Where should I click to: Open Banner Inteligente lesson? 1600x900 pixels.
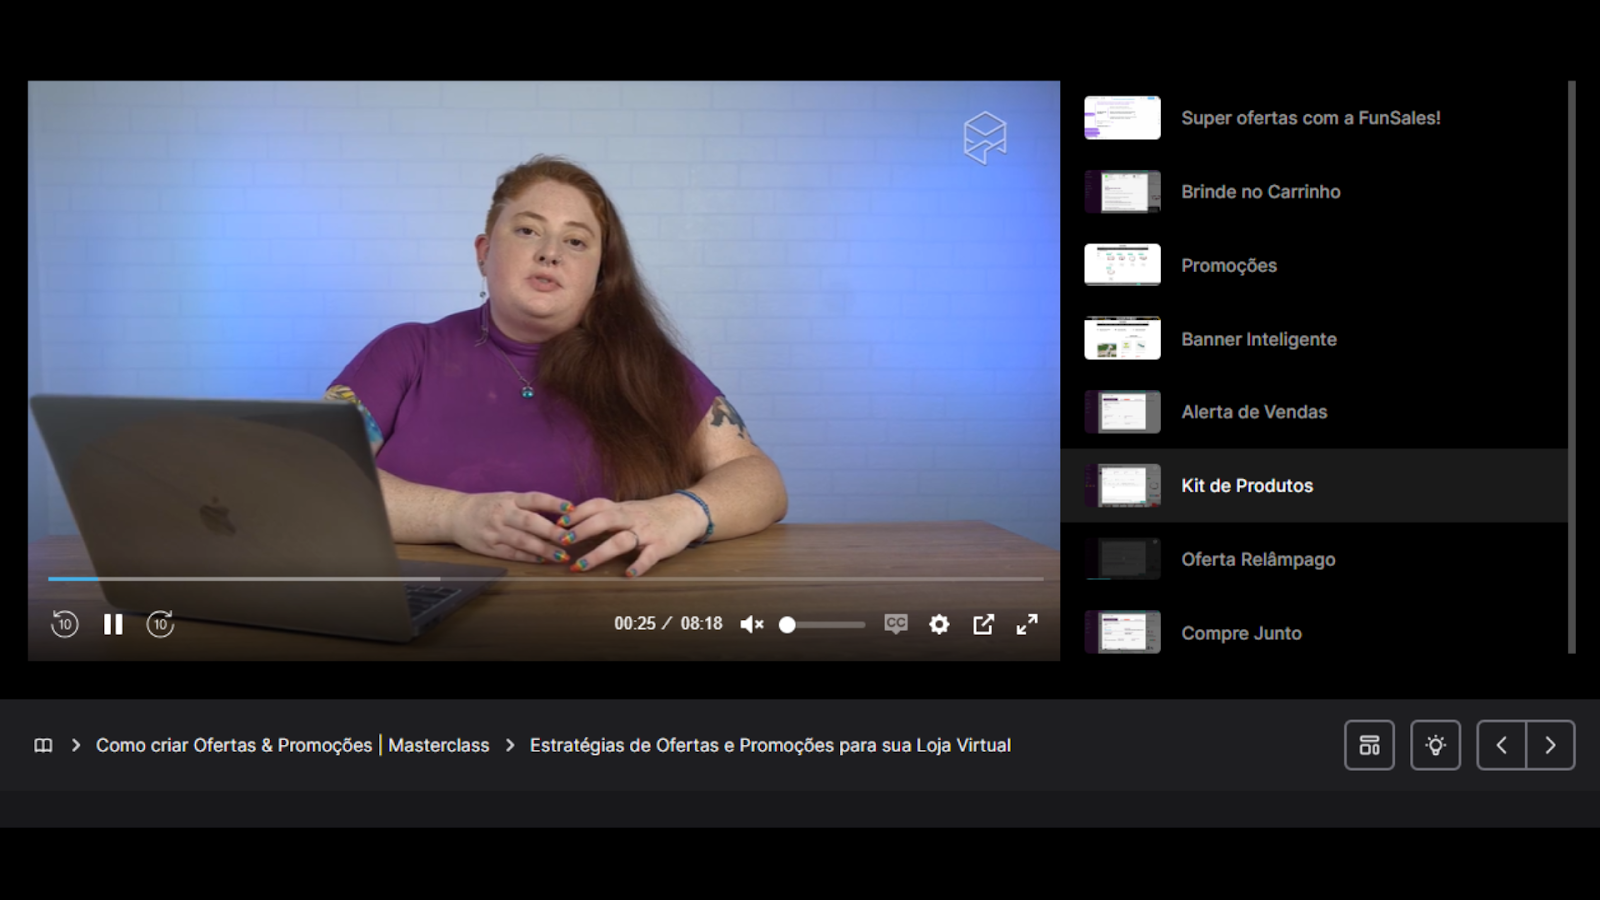(x=1314, y=339)
